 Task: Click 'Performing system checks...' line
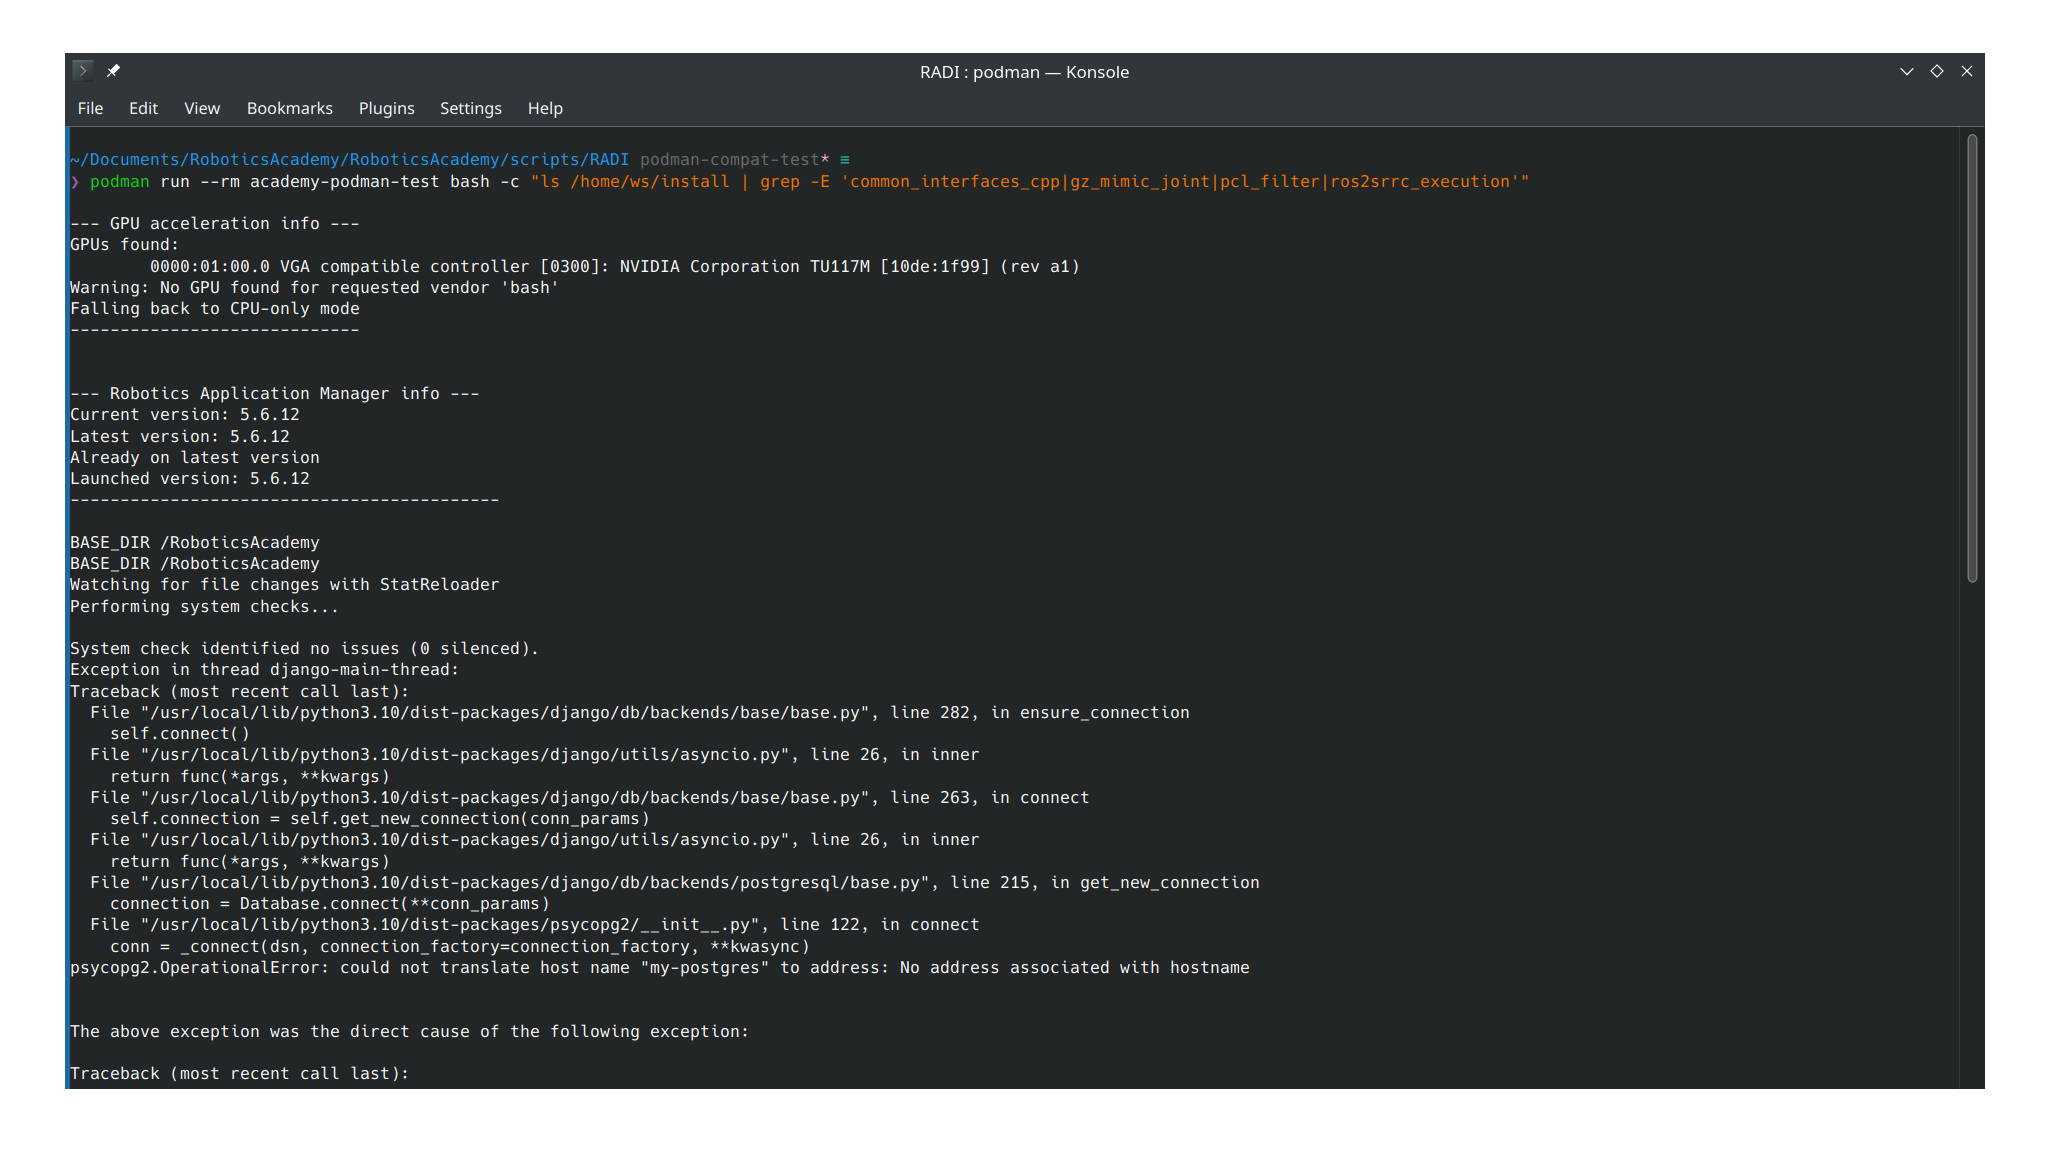pos(205,607)
